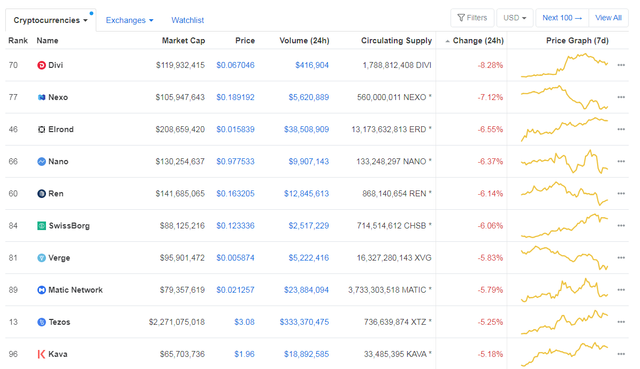Sort the table by Rank column
The width and height of the screenshot is (640, 369).
pyautogui.click(x=18, y=40)
